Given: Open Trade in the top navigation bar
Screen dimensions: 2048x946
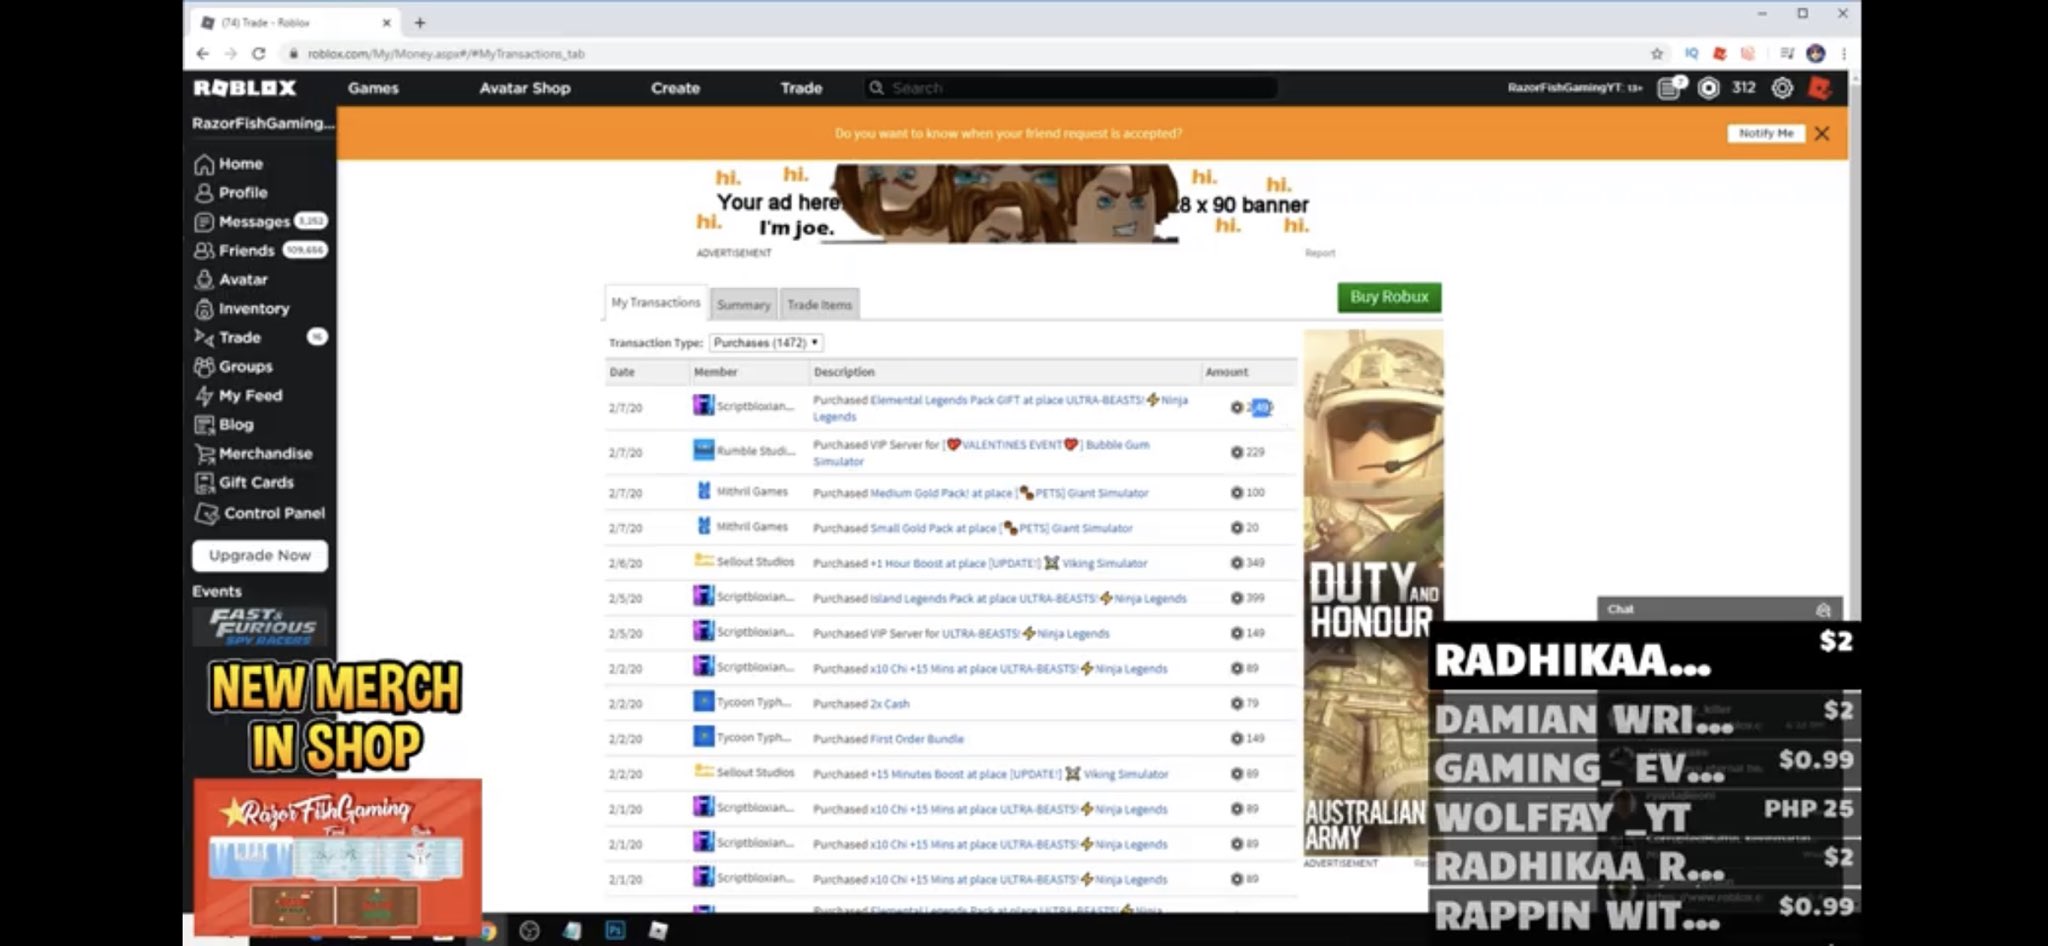Looking at the screenshot, I should (801, 88).
